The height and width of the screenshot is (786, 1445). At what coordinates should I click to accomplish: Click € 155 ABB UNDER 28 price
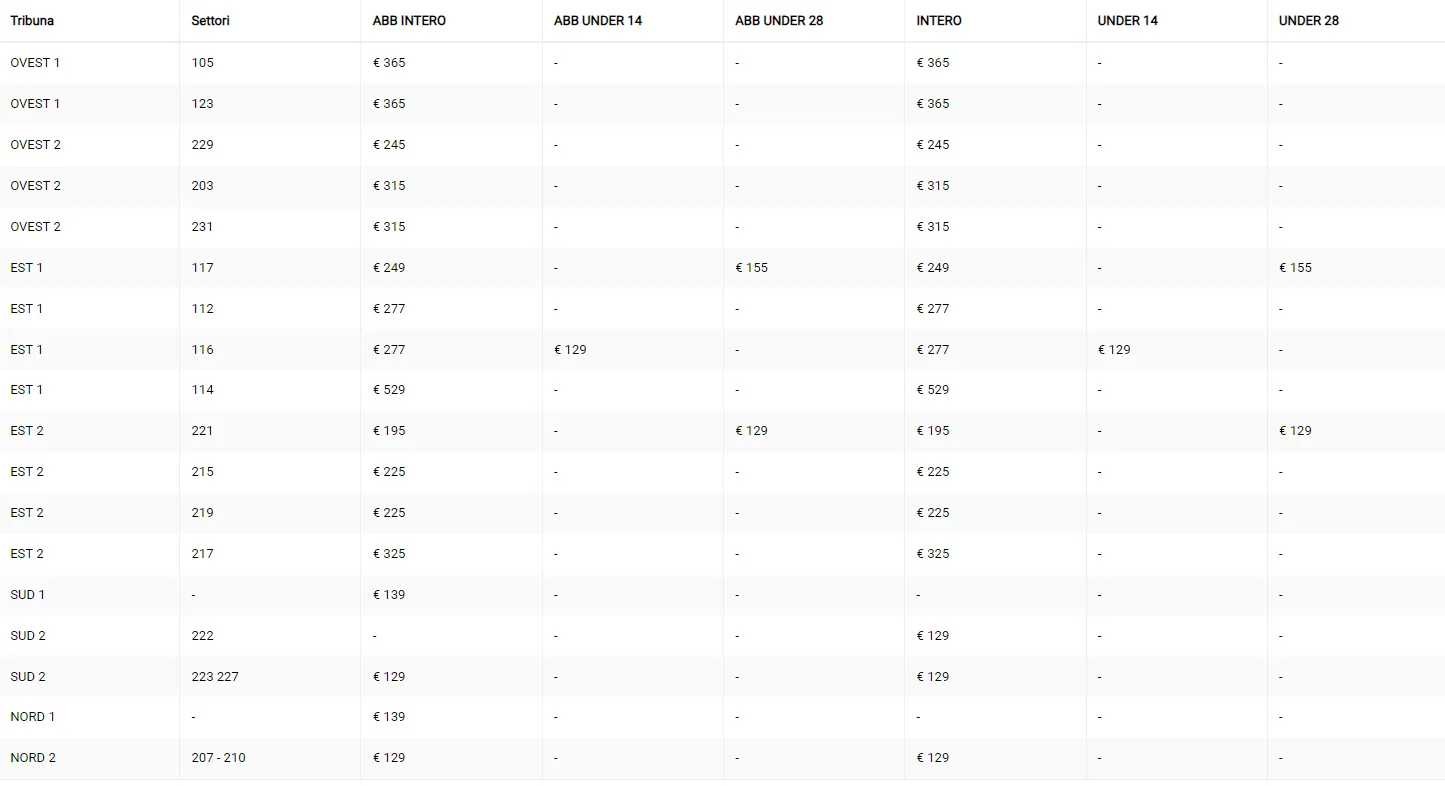tap(751, 267)
